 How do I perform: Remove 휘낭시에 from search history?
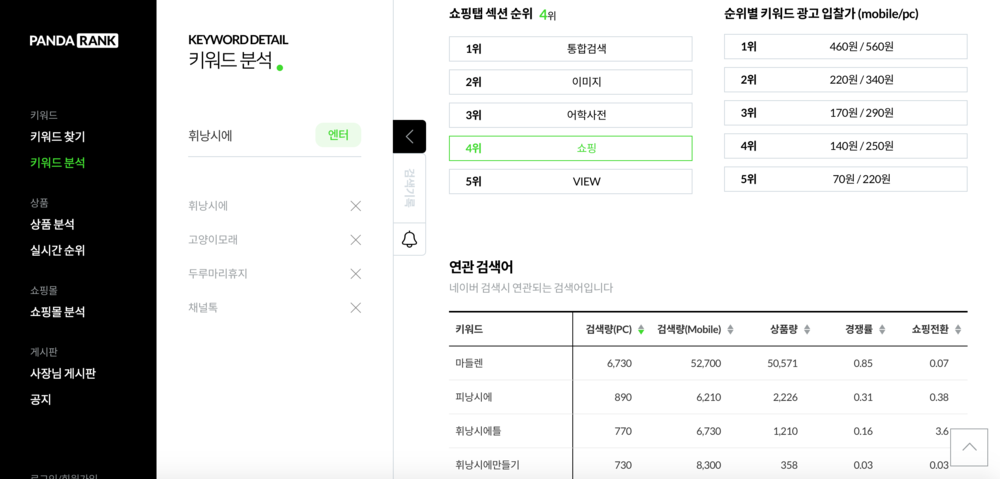(x=355, y=206)
